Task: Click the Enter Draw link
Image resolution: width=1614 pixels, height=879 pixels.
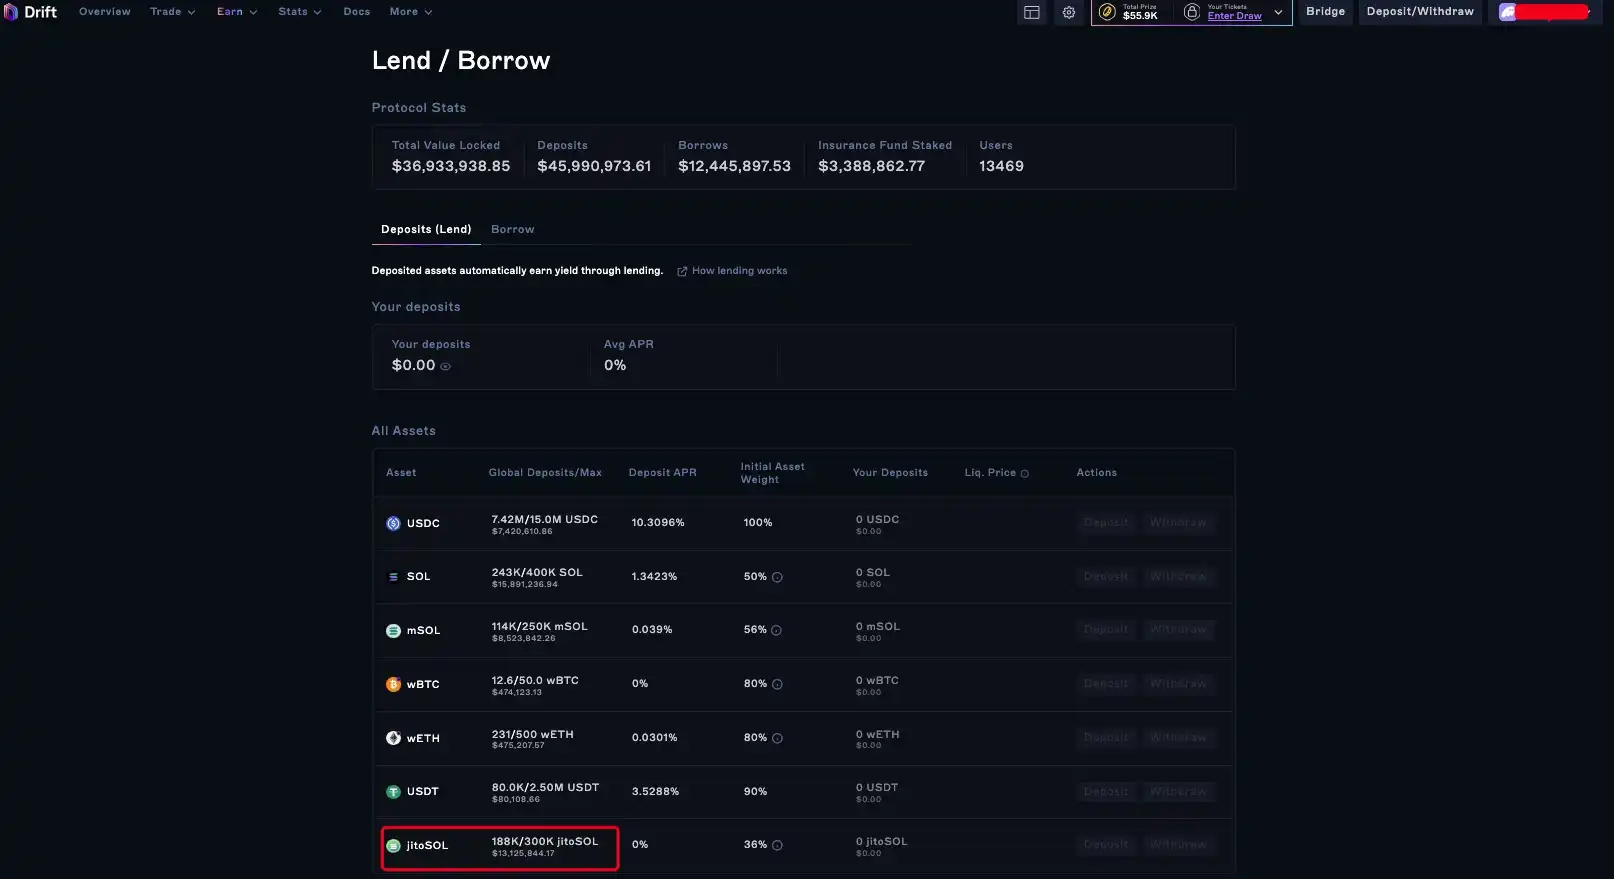Action: point(1234,16)
